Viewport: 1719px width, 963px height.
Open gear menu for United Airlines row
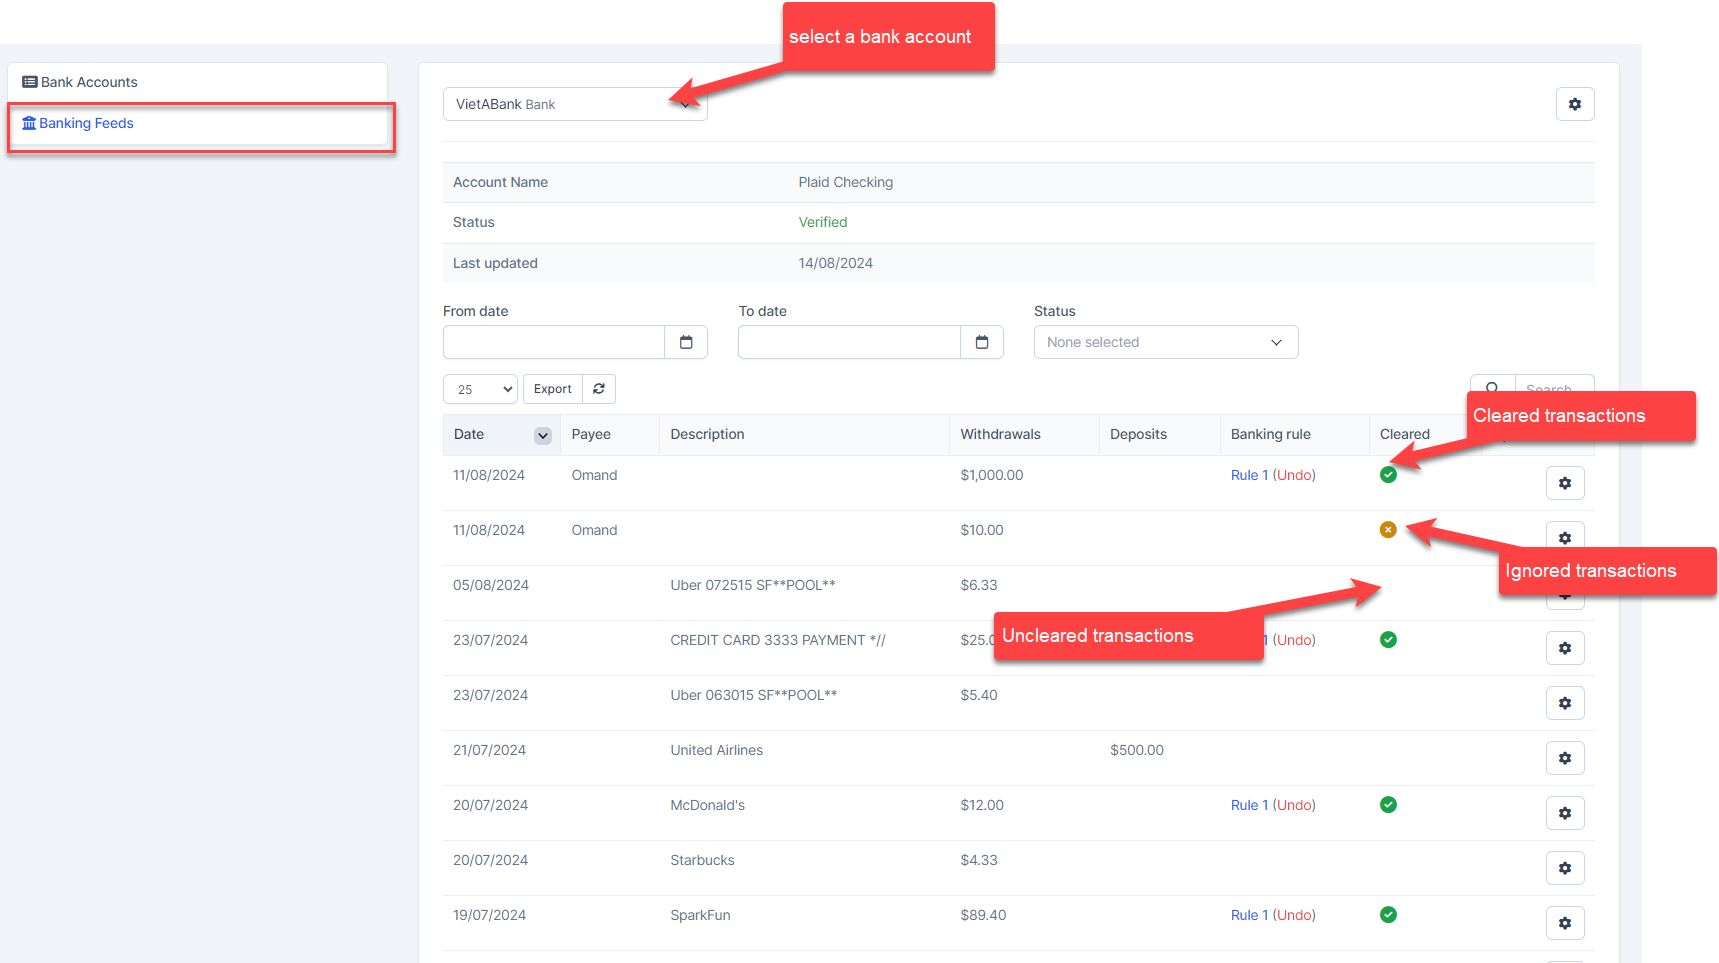click(x=1564, y=758)
